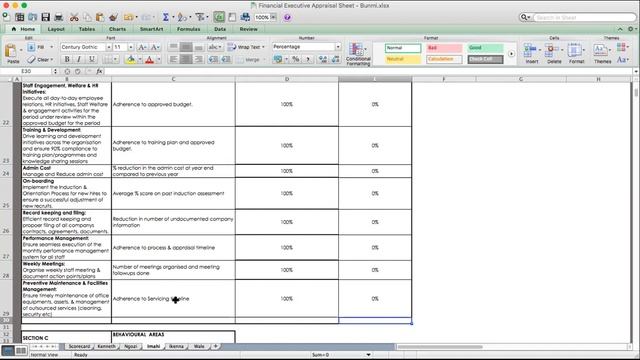Open the zoom 100% dropdown
The height and width of the screenshot is (360, 640).
273,17
